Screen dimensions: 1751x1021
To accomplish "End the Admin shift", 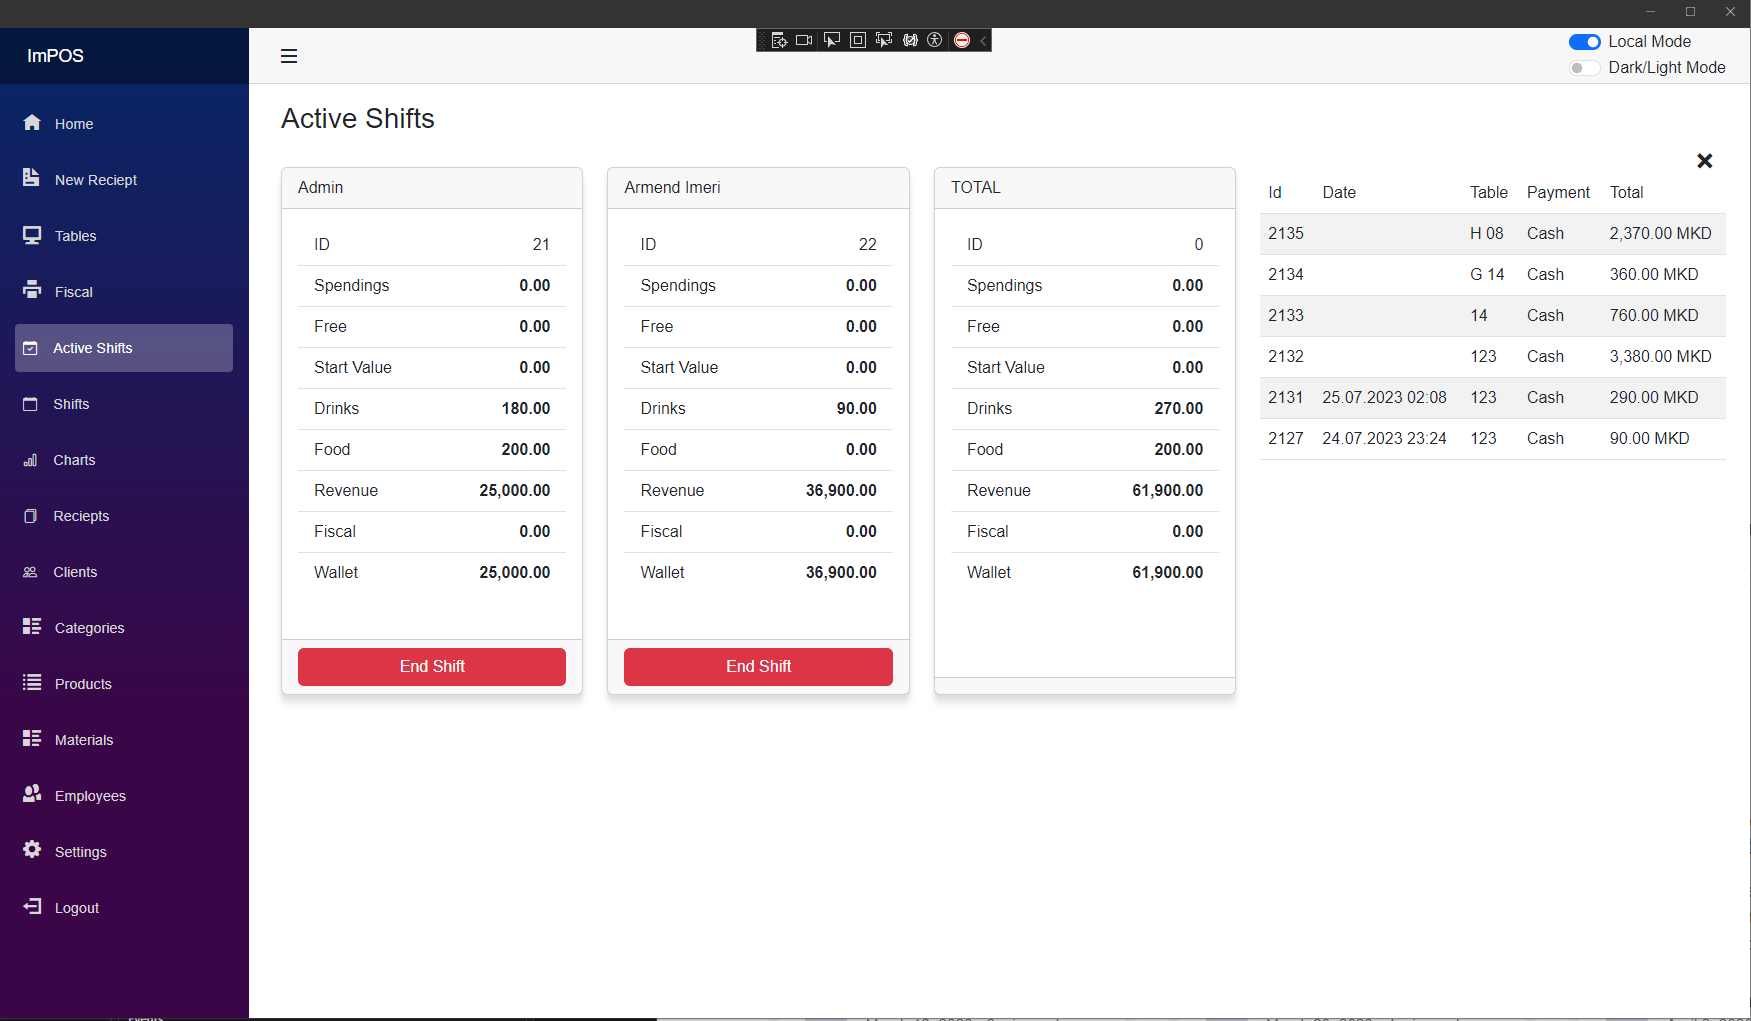I will click(432, 667).
